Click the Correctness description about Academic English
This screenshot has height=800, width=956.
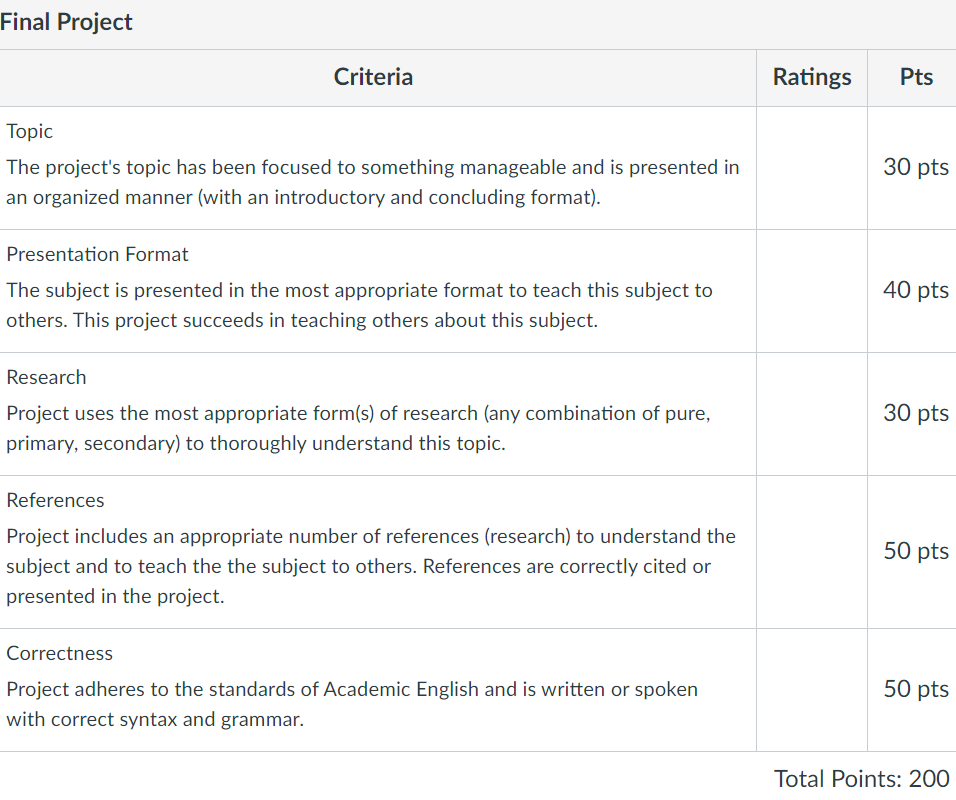pyautogui.click(x=352, y=704)
